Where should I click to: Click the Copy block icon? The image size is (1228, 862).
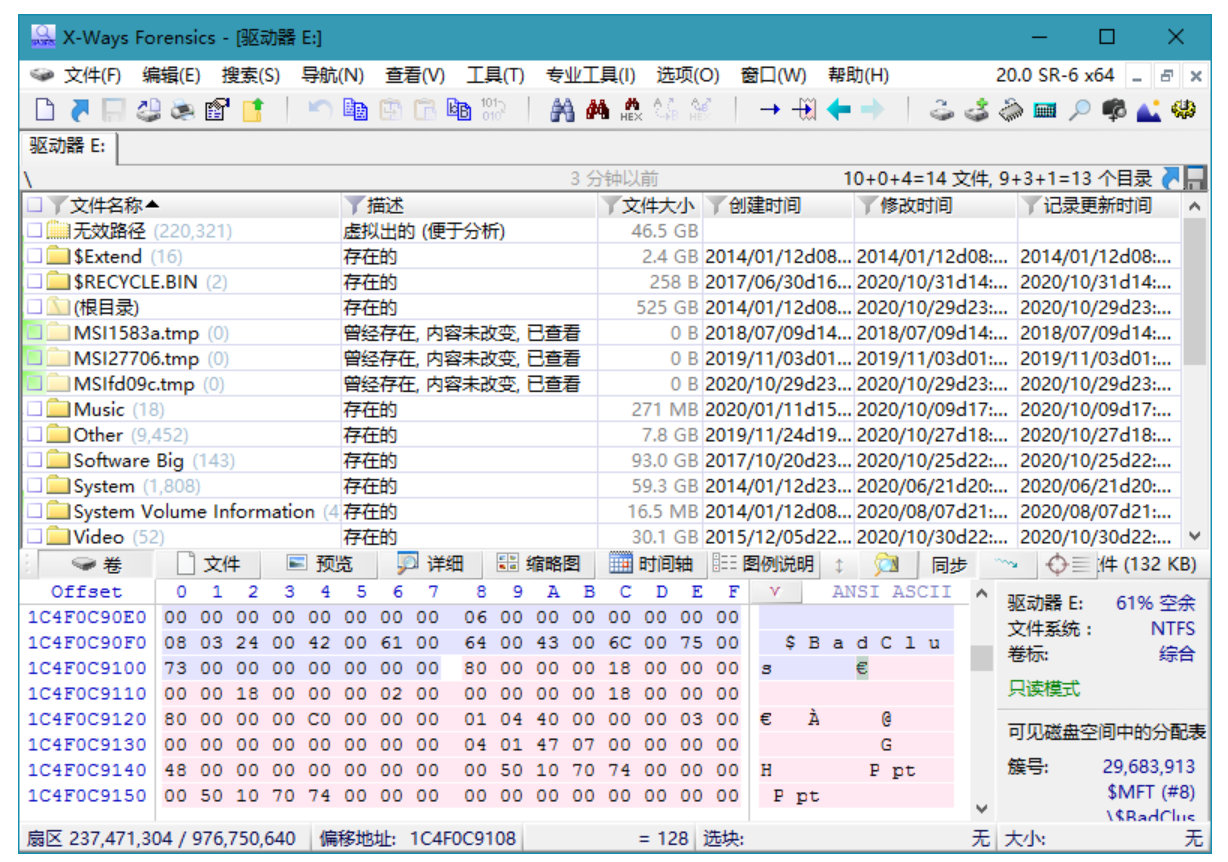[x=354, y=111]
